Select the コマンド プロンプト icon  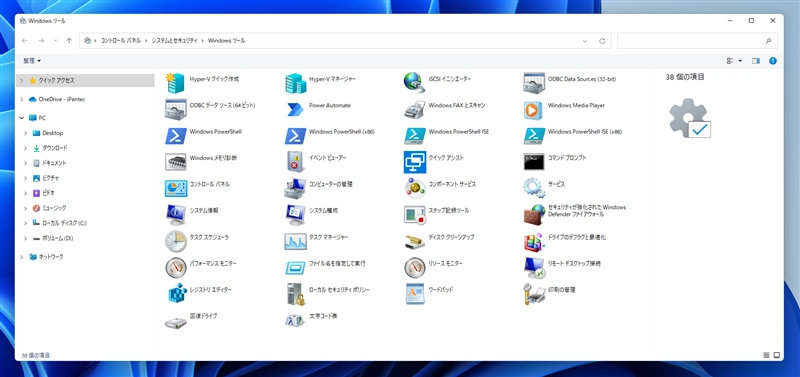tap(534, 162)
